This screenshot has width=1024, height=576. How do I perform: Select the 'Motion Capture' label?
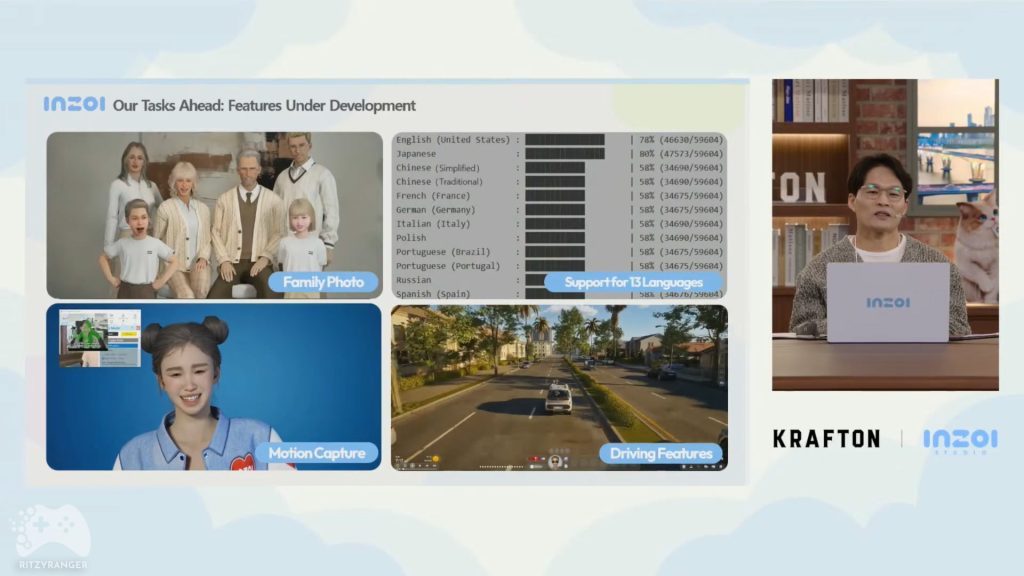[317, 453]
